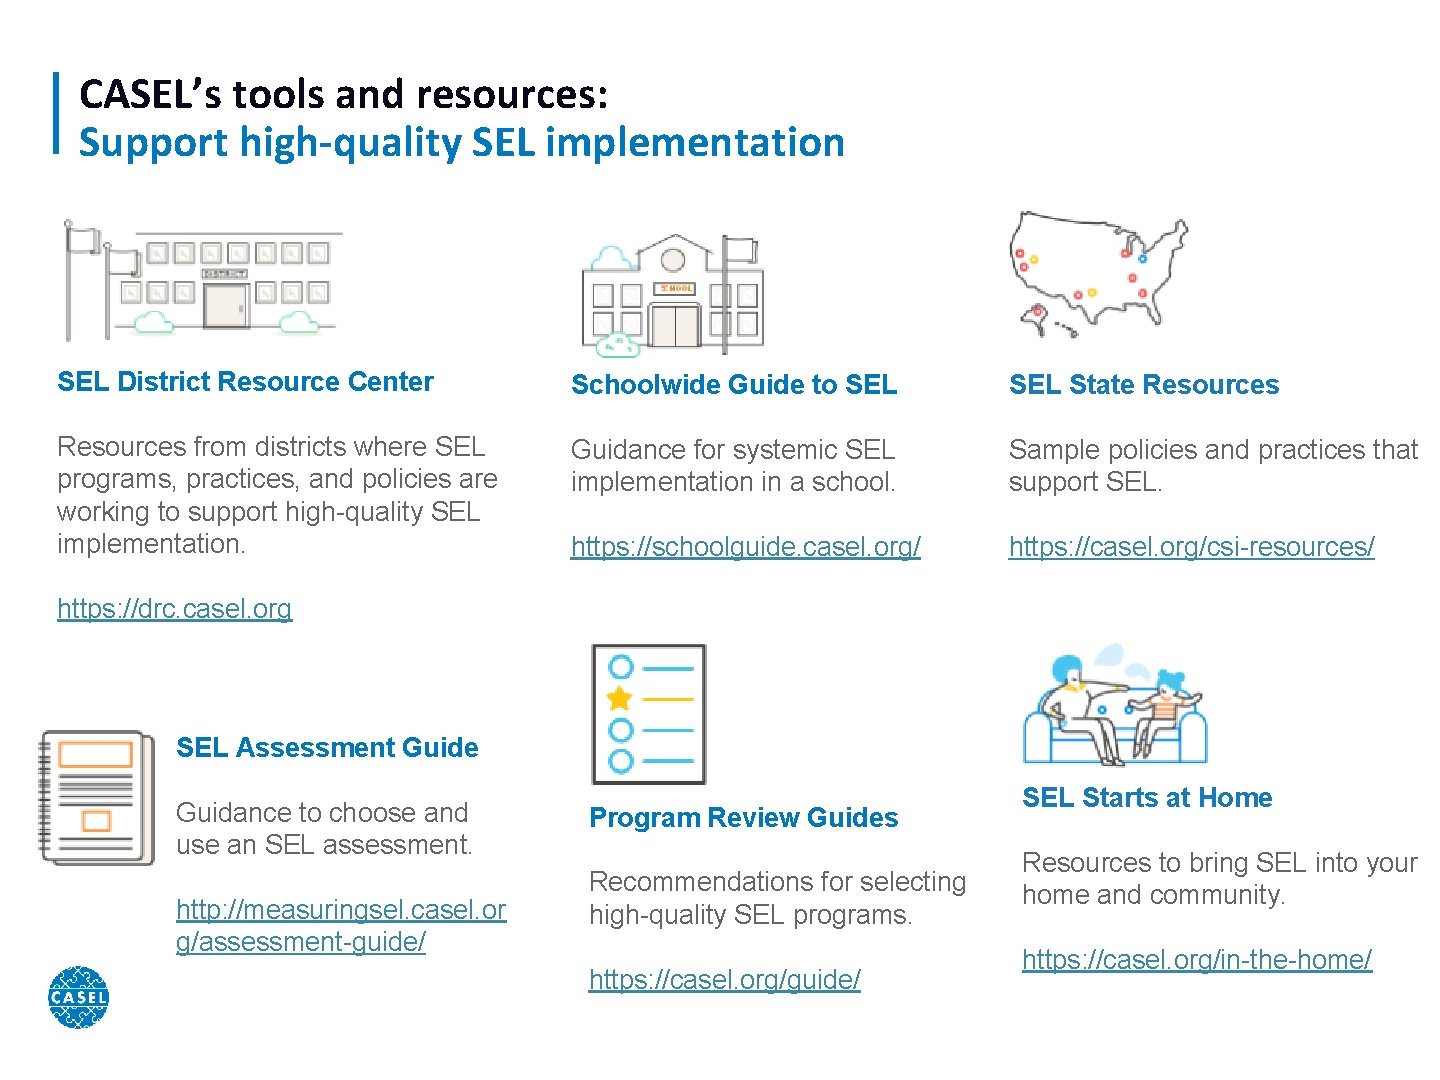Click the text 'Guidance to choose and use'
This screenshot has width=1440, height=1080.
click(323, 828)
